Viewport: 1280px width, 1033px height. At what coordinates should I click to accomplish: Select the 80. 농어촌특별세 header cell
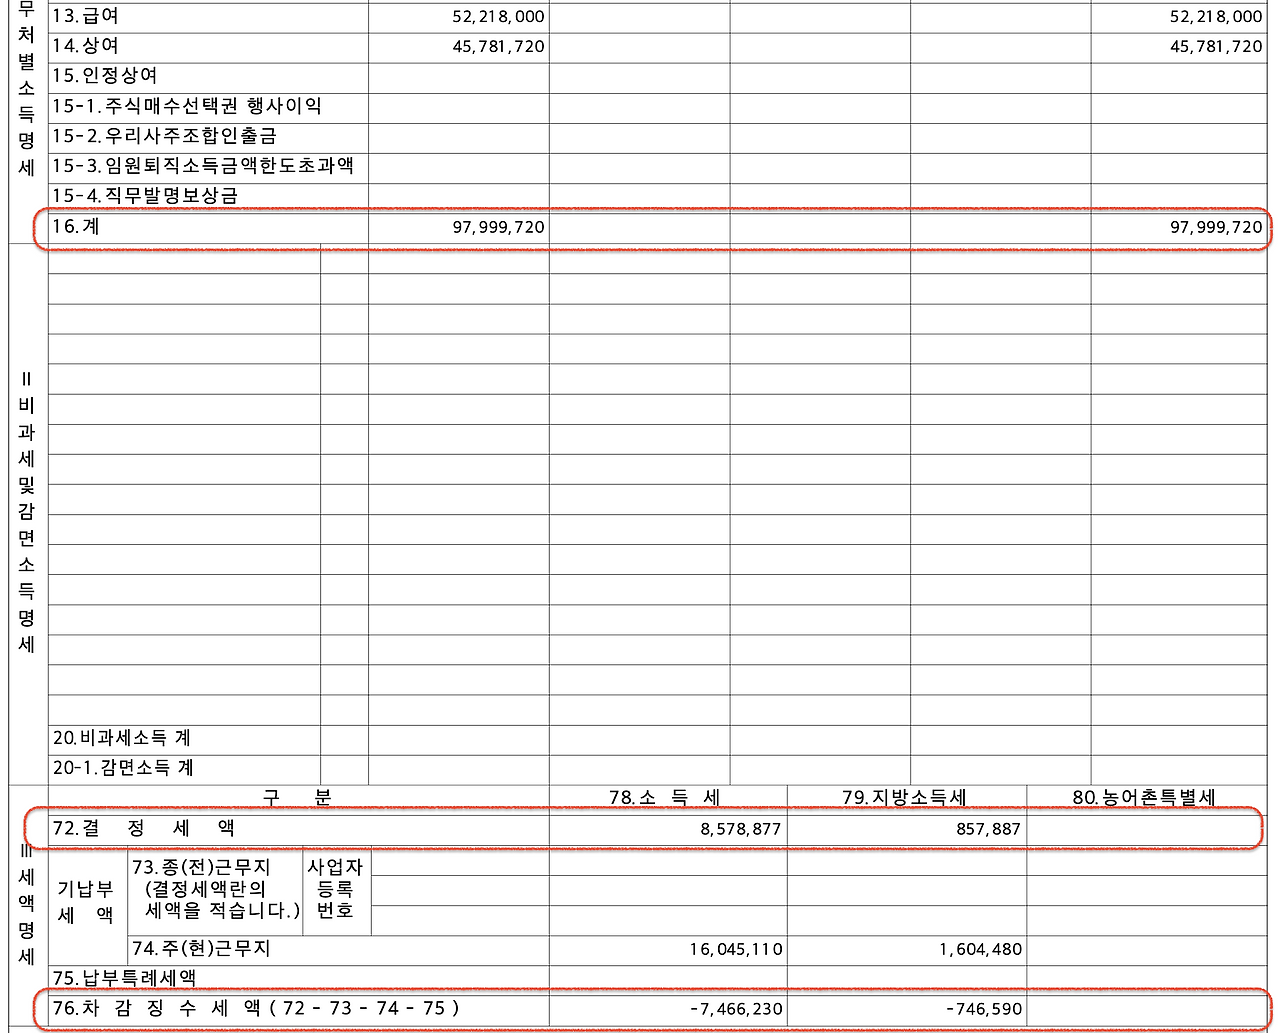tap(1143, 797)
